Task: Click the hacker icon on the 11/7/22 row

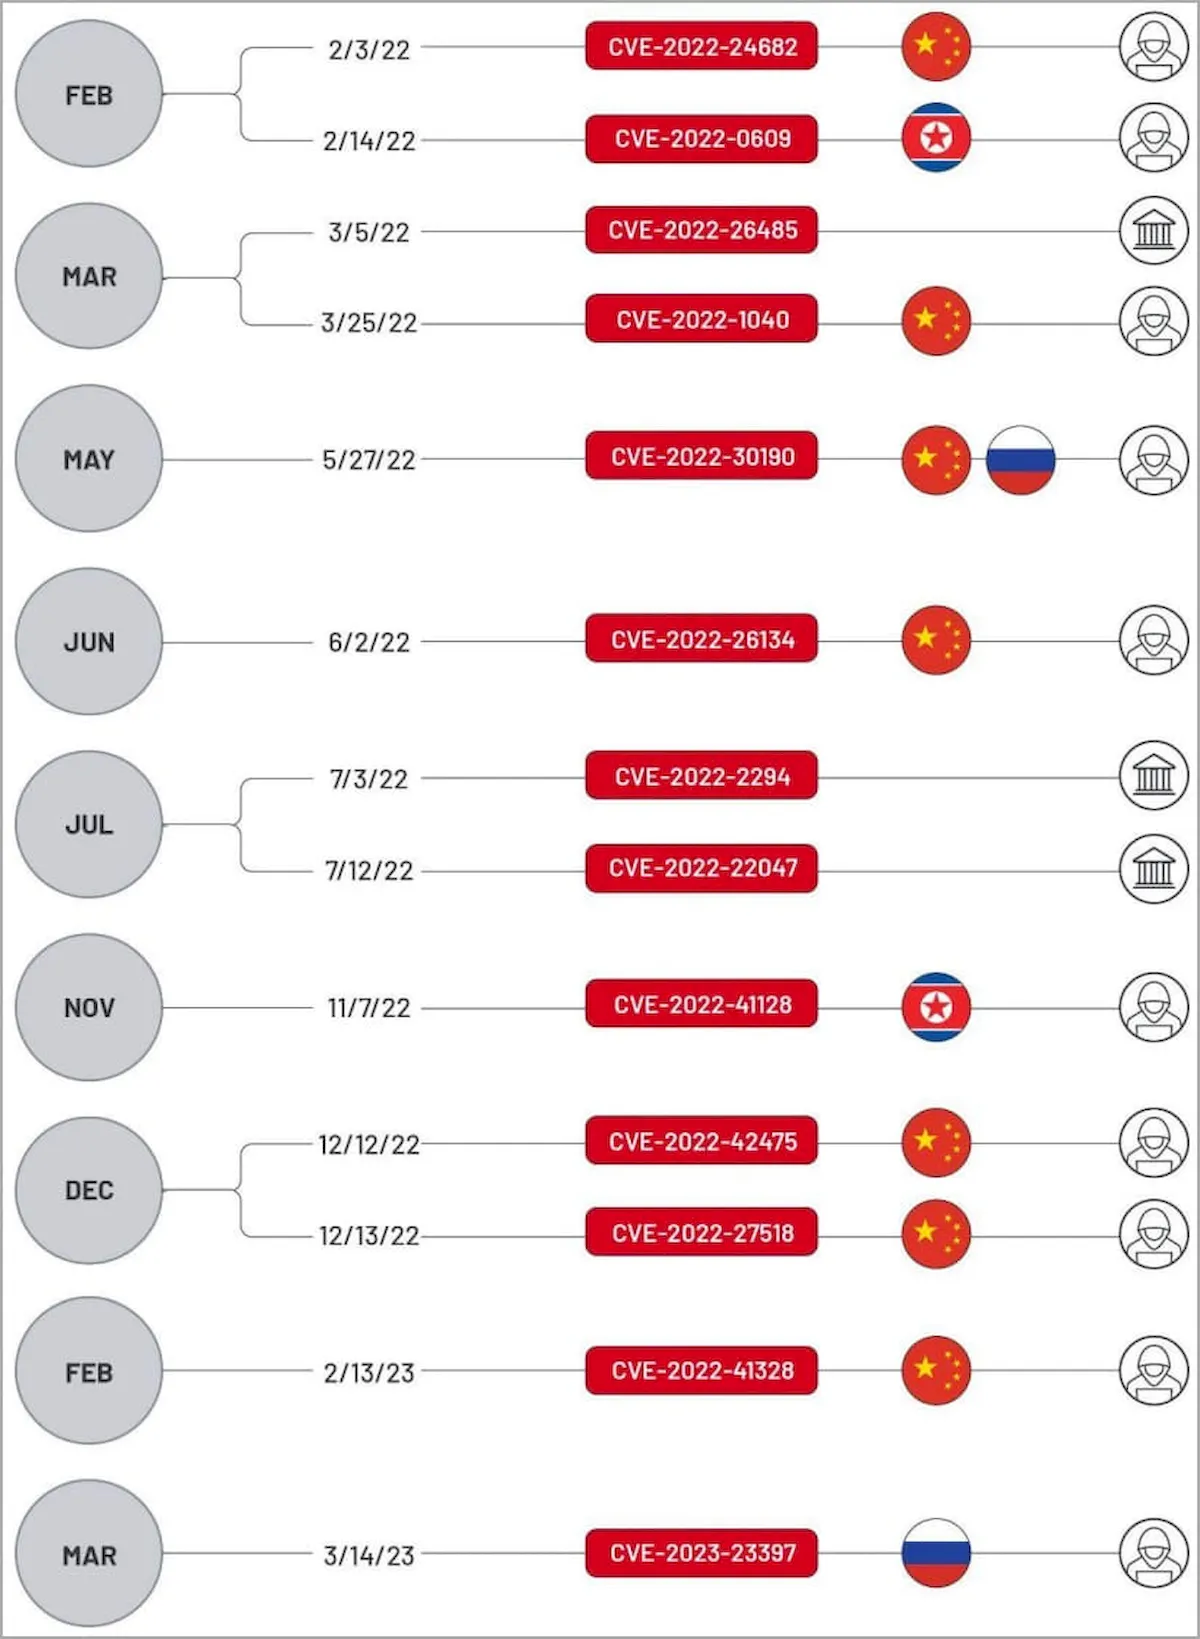Action: click(x=1153, y=1007)
